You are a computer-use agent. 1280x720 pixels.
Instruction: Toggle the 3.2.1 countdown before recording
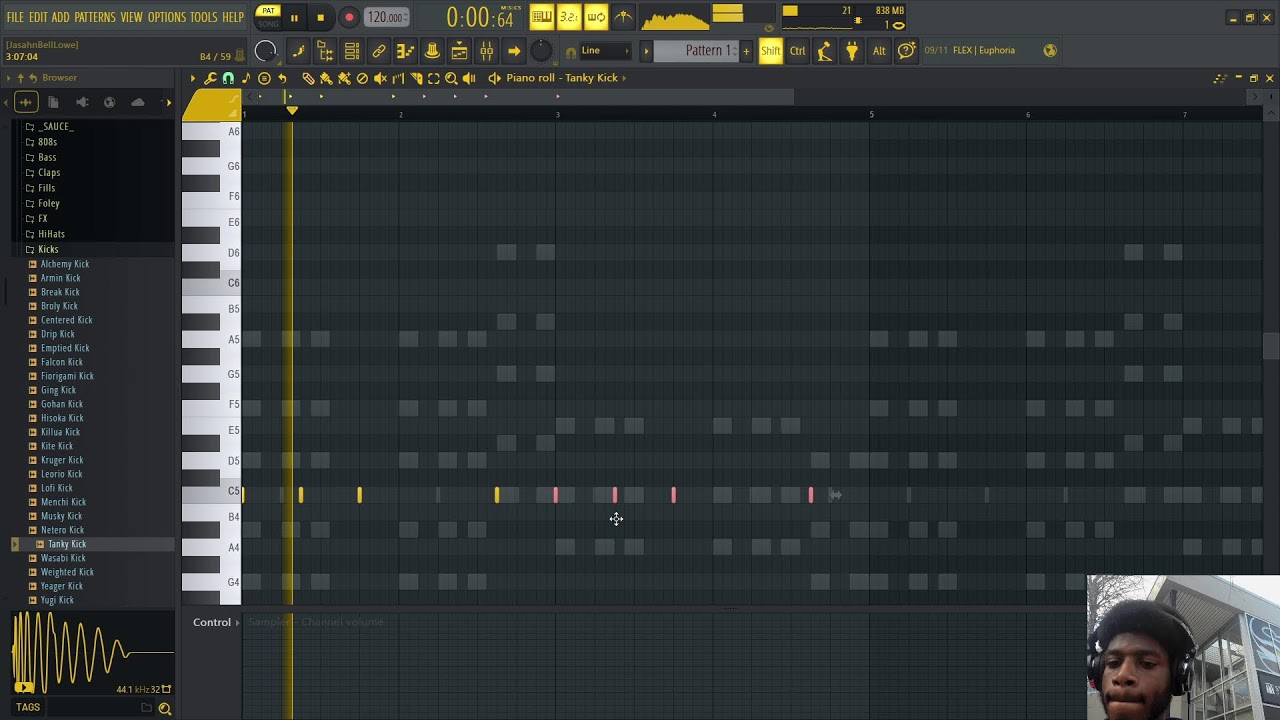(x=569, y=17)
